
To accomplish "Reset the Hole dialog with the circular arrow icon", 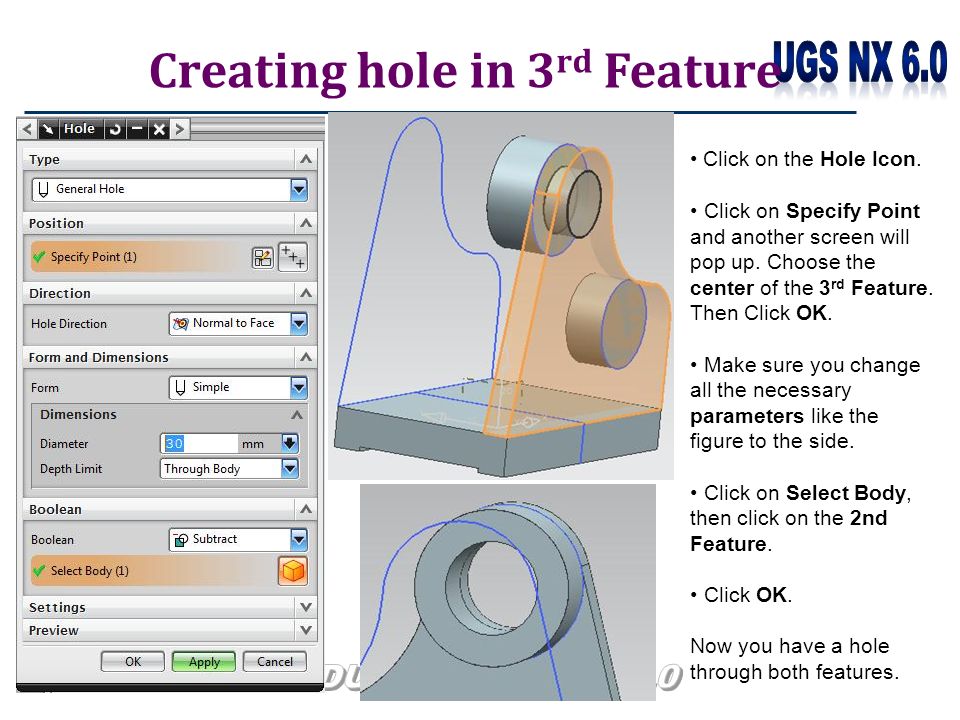I will (x=114, y=129).
